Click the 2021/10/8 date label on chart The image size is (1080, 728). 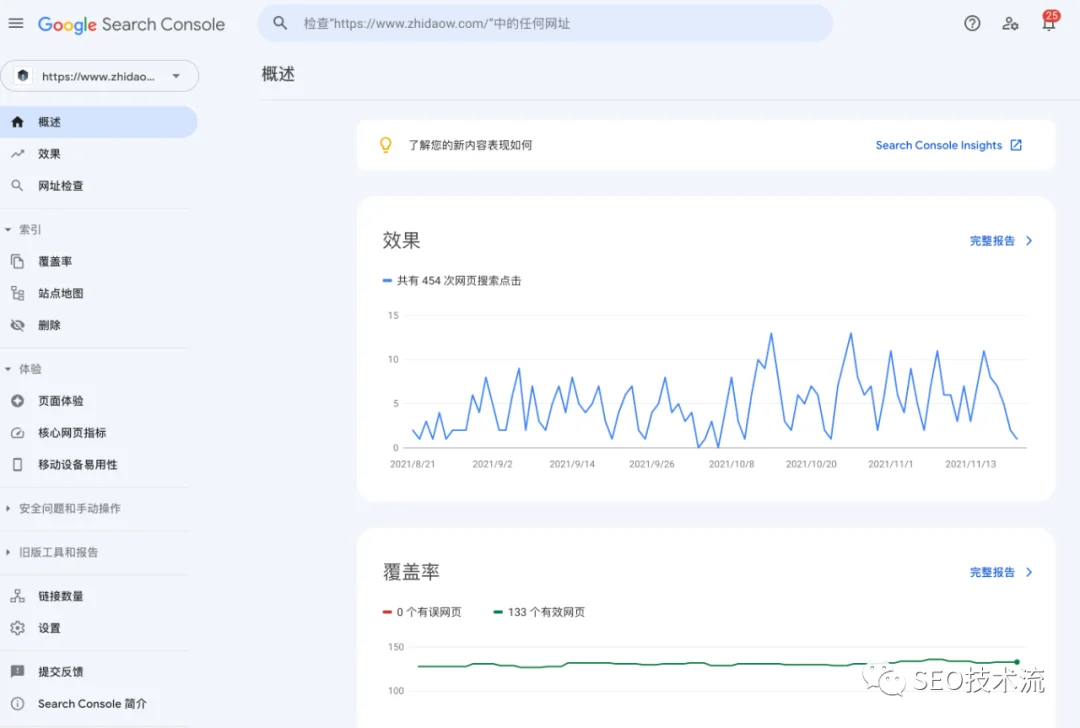[x=731, y=464]
